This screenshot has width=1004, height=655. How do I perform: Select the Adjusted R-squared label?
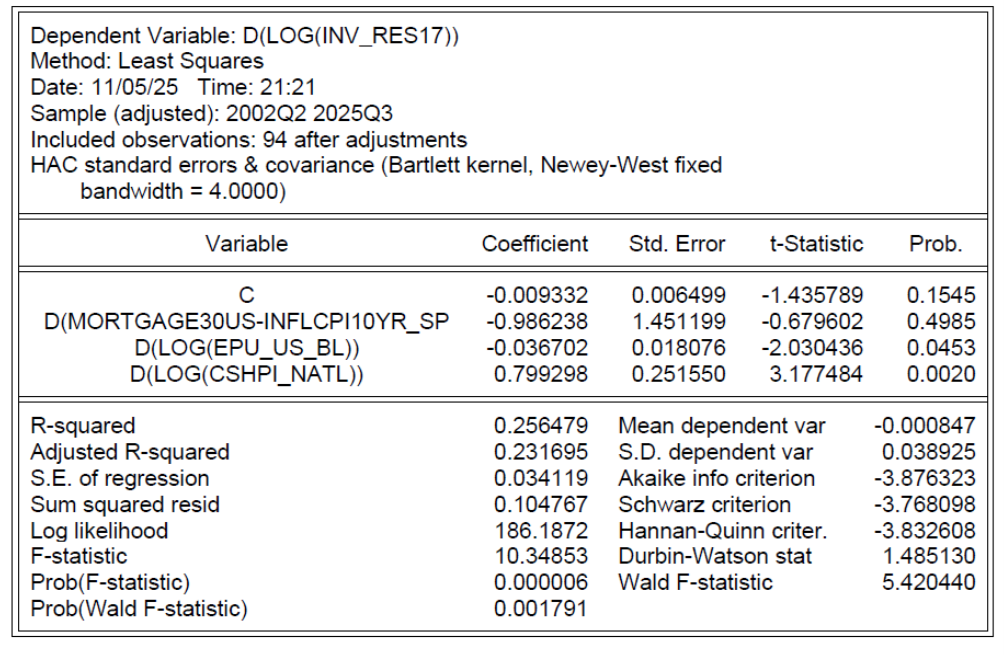pos(130,453)
